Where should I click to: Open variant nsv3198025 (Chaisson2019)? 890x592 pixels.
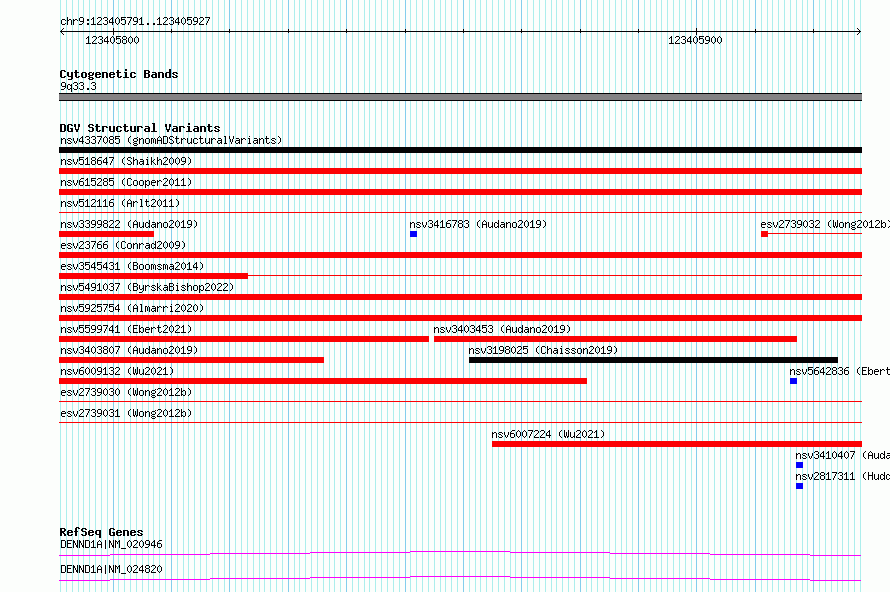(543, 350)
